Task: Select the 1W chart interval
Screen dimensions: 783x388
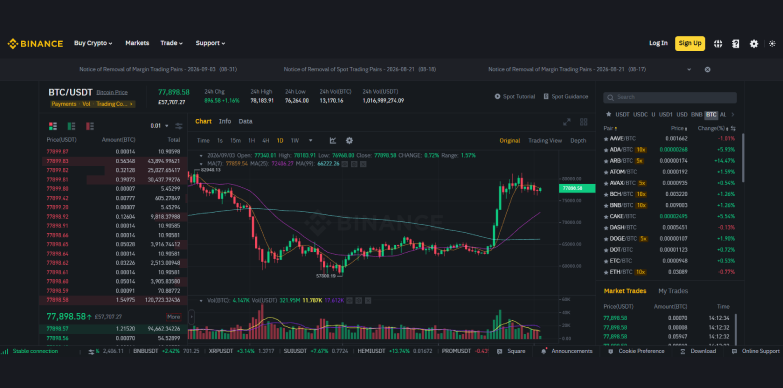Action: point(295,140)
